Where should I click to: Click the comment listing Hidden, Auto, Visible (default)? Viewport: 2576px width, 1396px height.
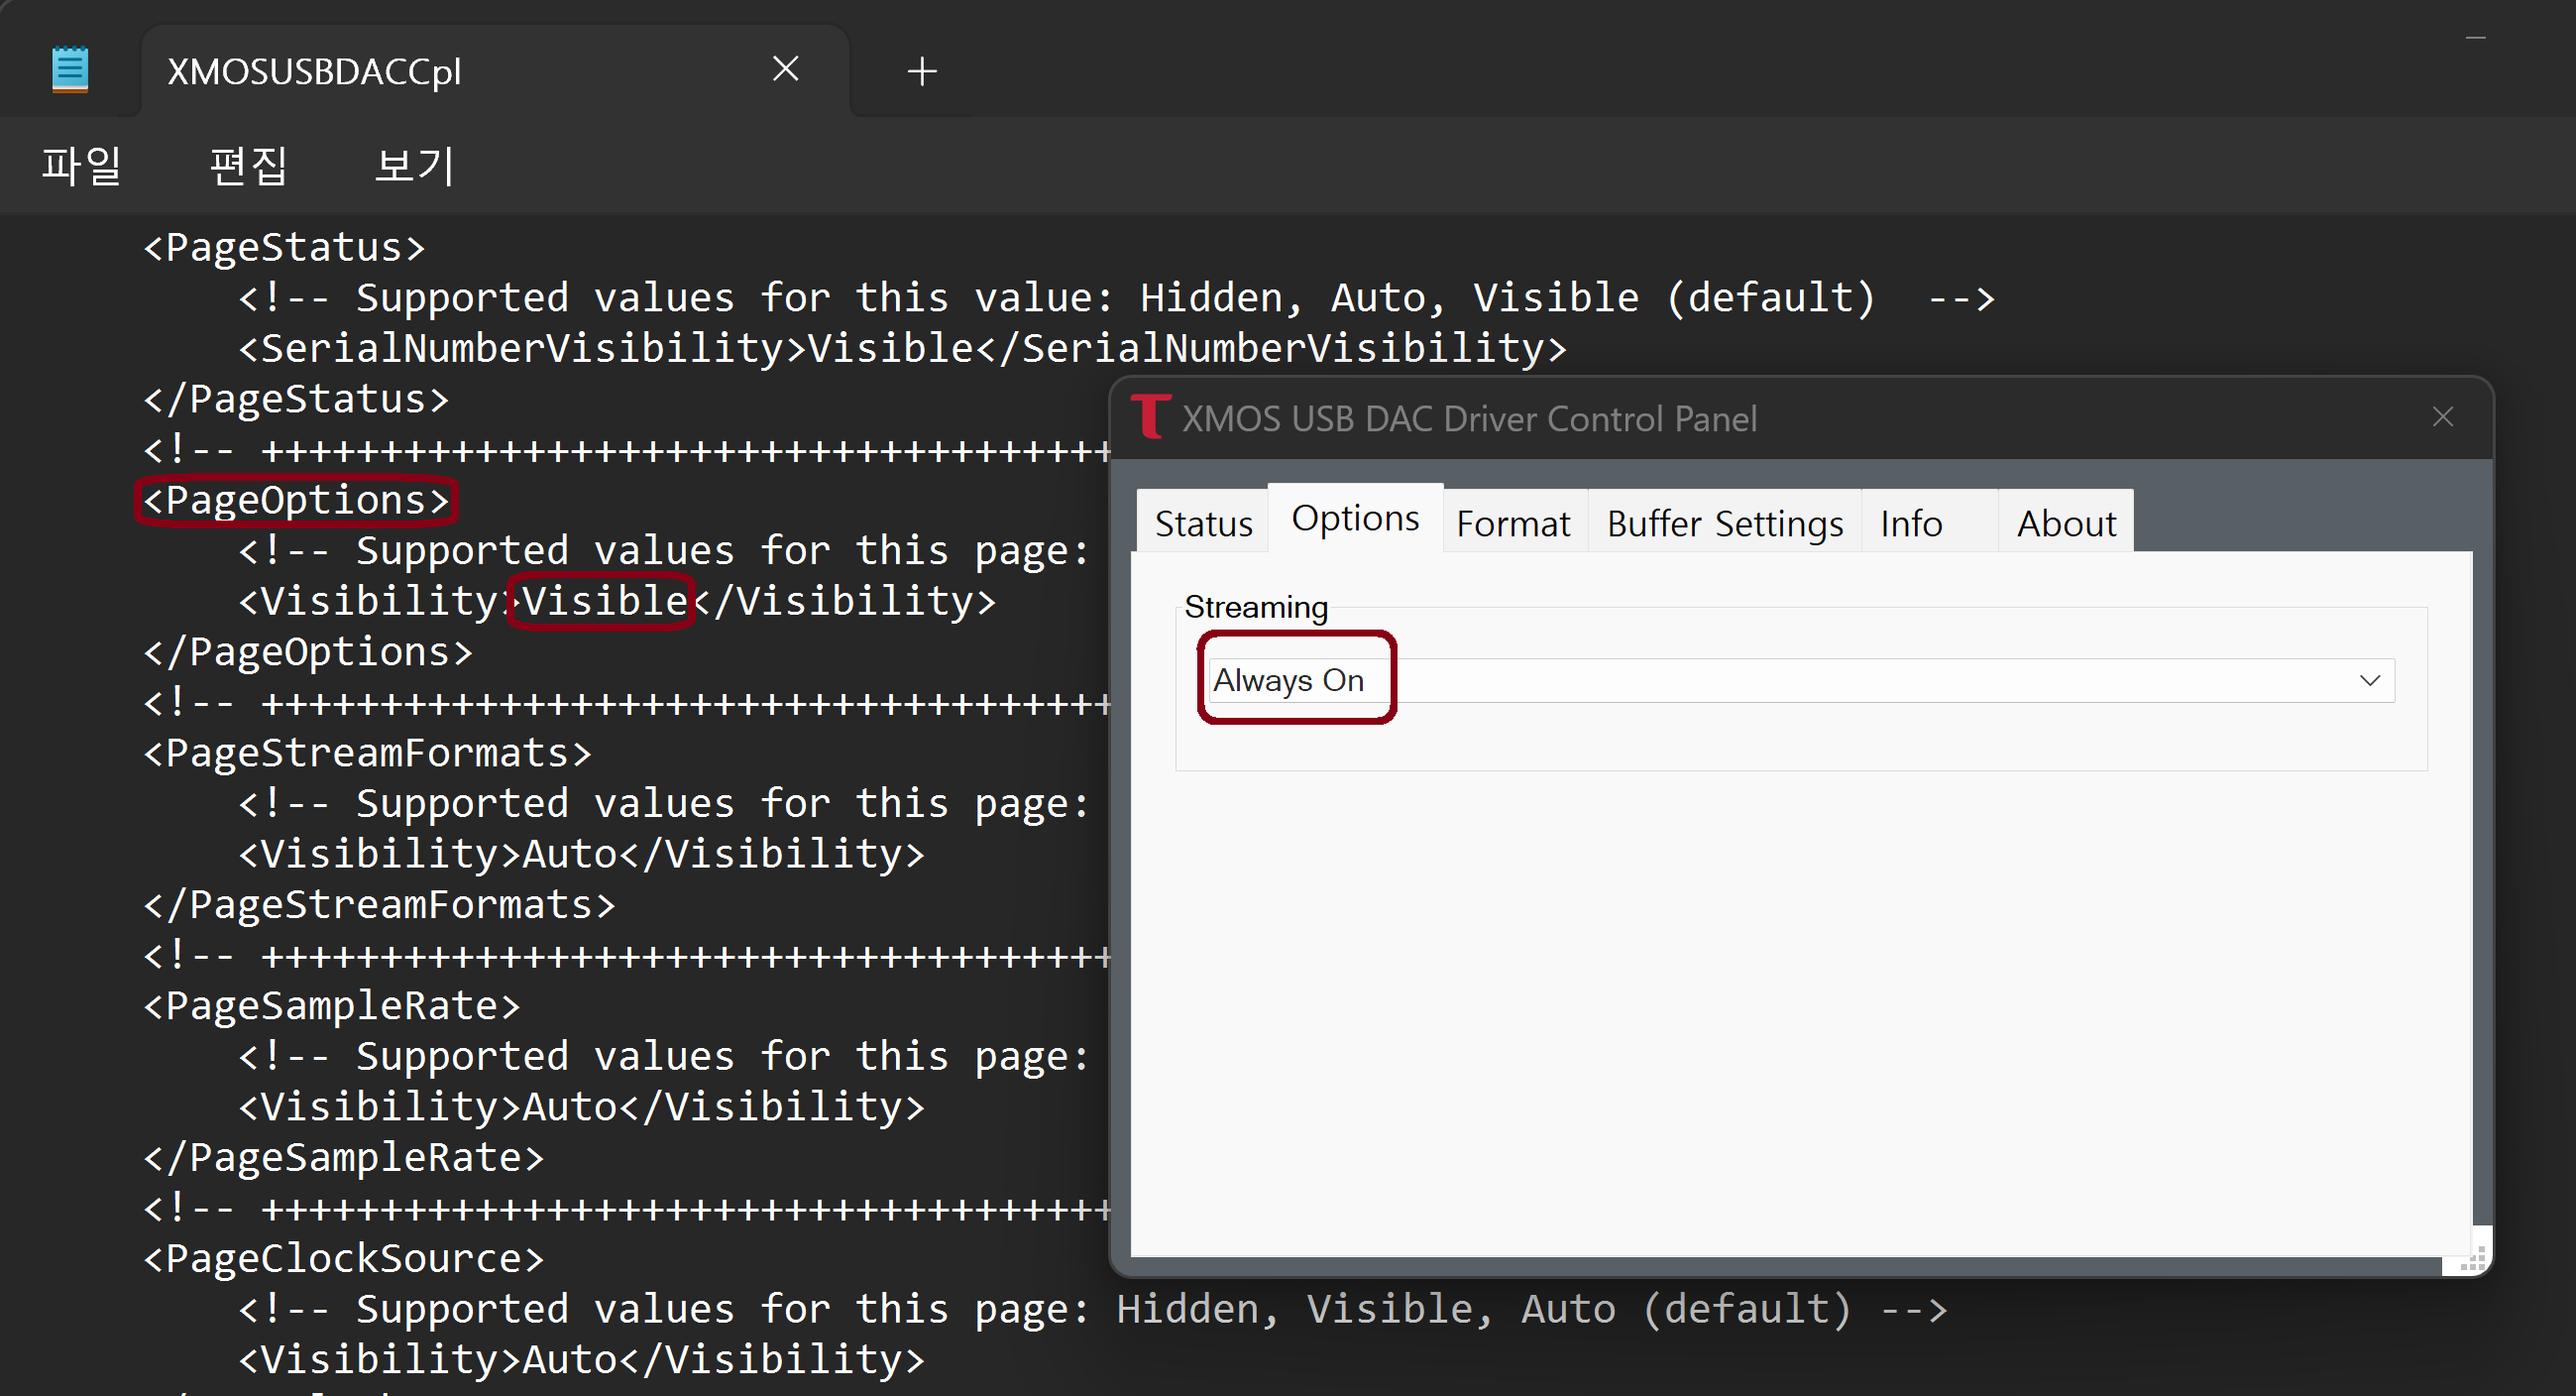1116,297
